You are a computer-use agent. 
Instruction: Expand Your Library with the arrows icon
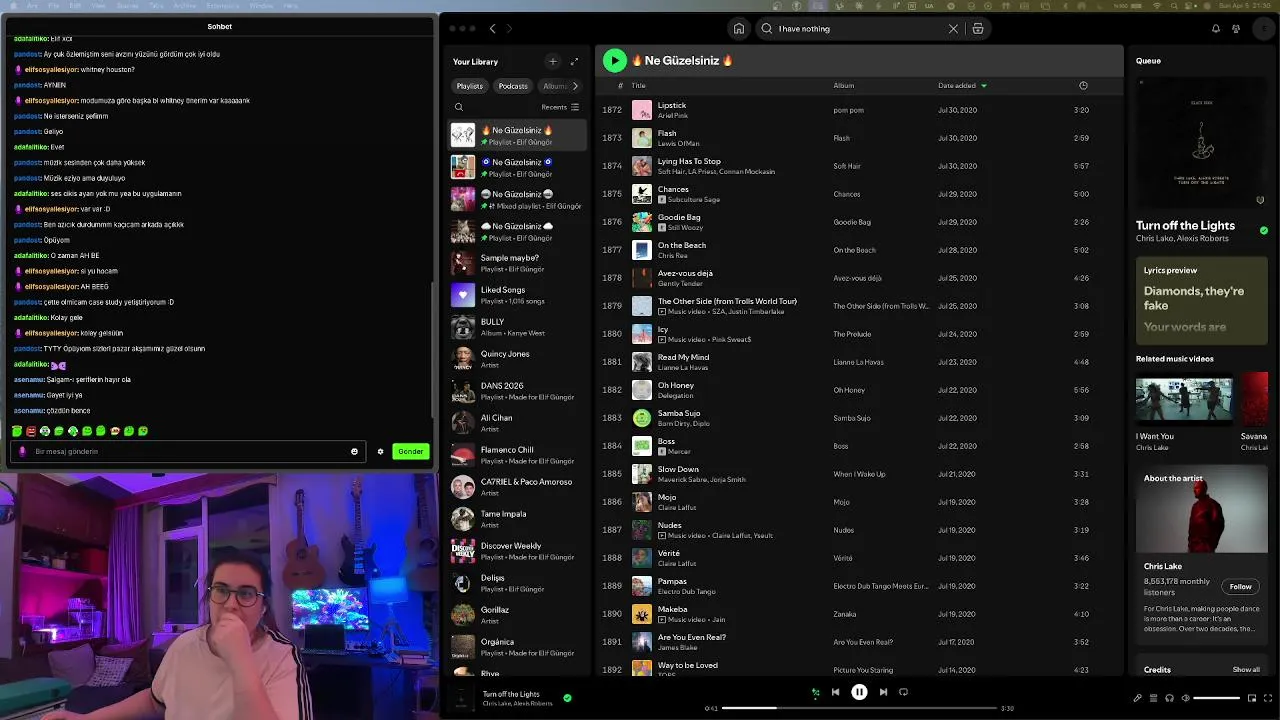click(574, 62)
